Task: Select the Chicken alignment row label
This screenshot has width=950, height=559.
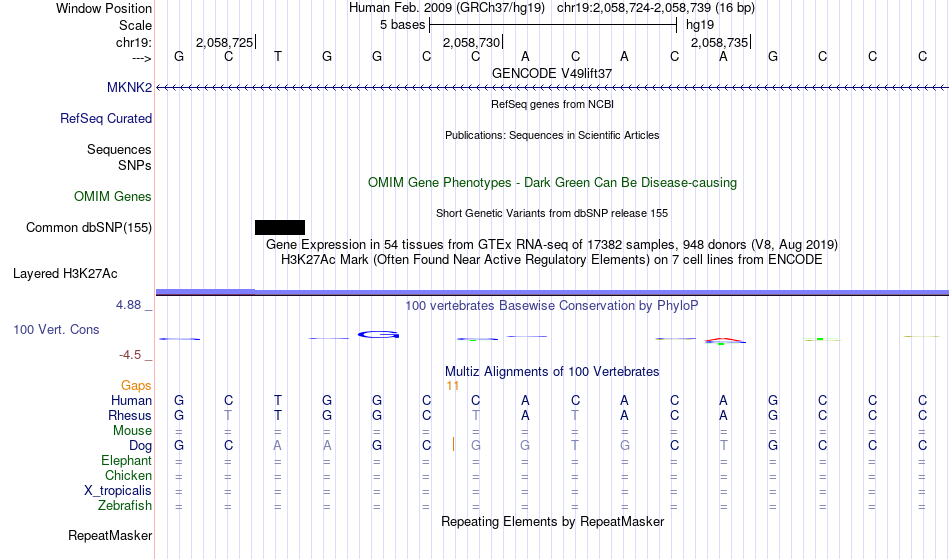Action: 128,475
